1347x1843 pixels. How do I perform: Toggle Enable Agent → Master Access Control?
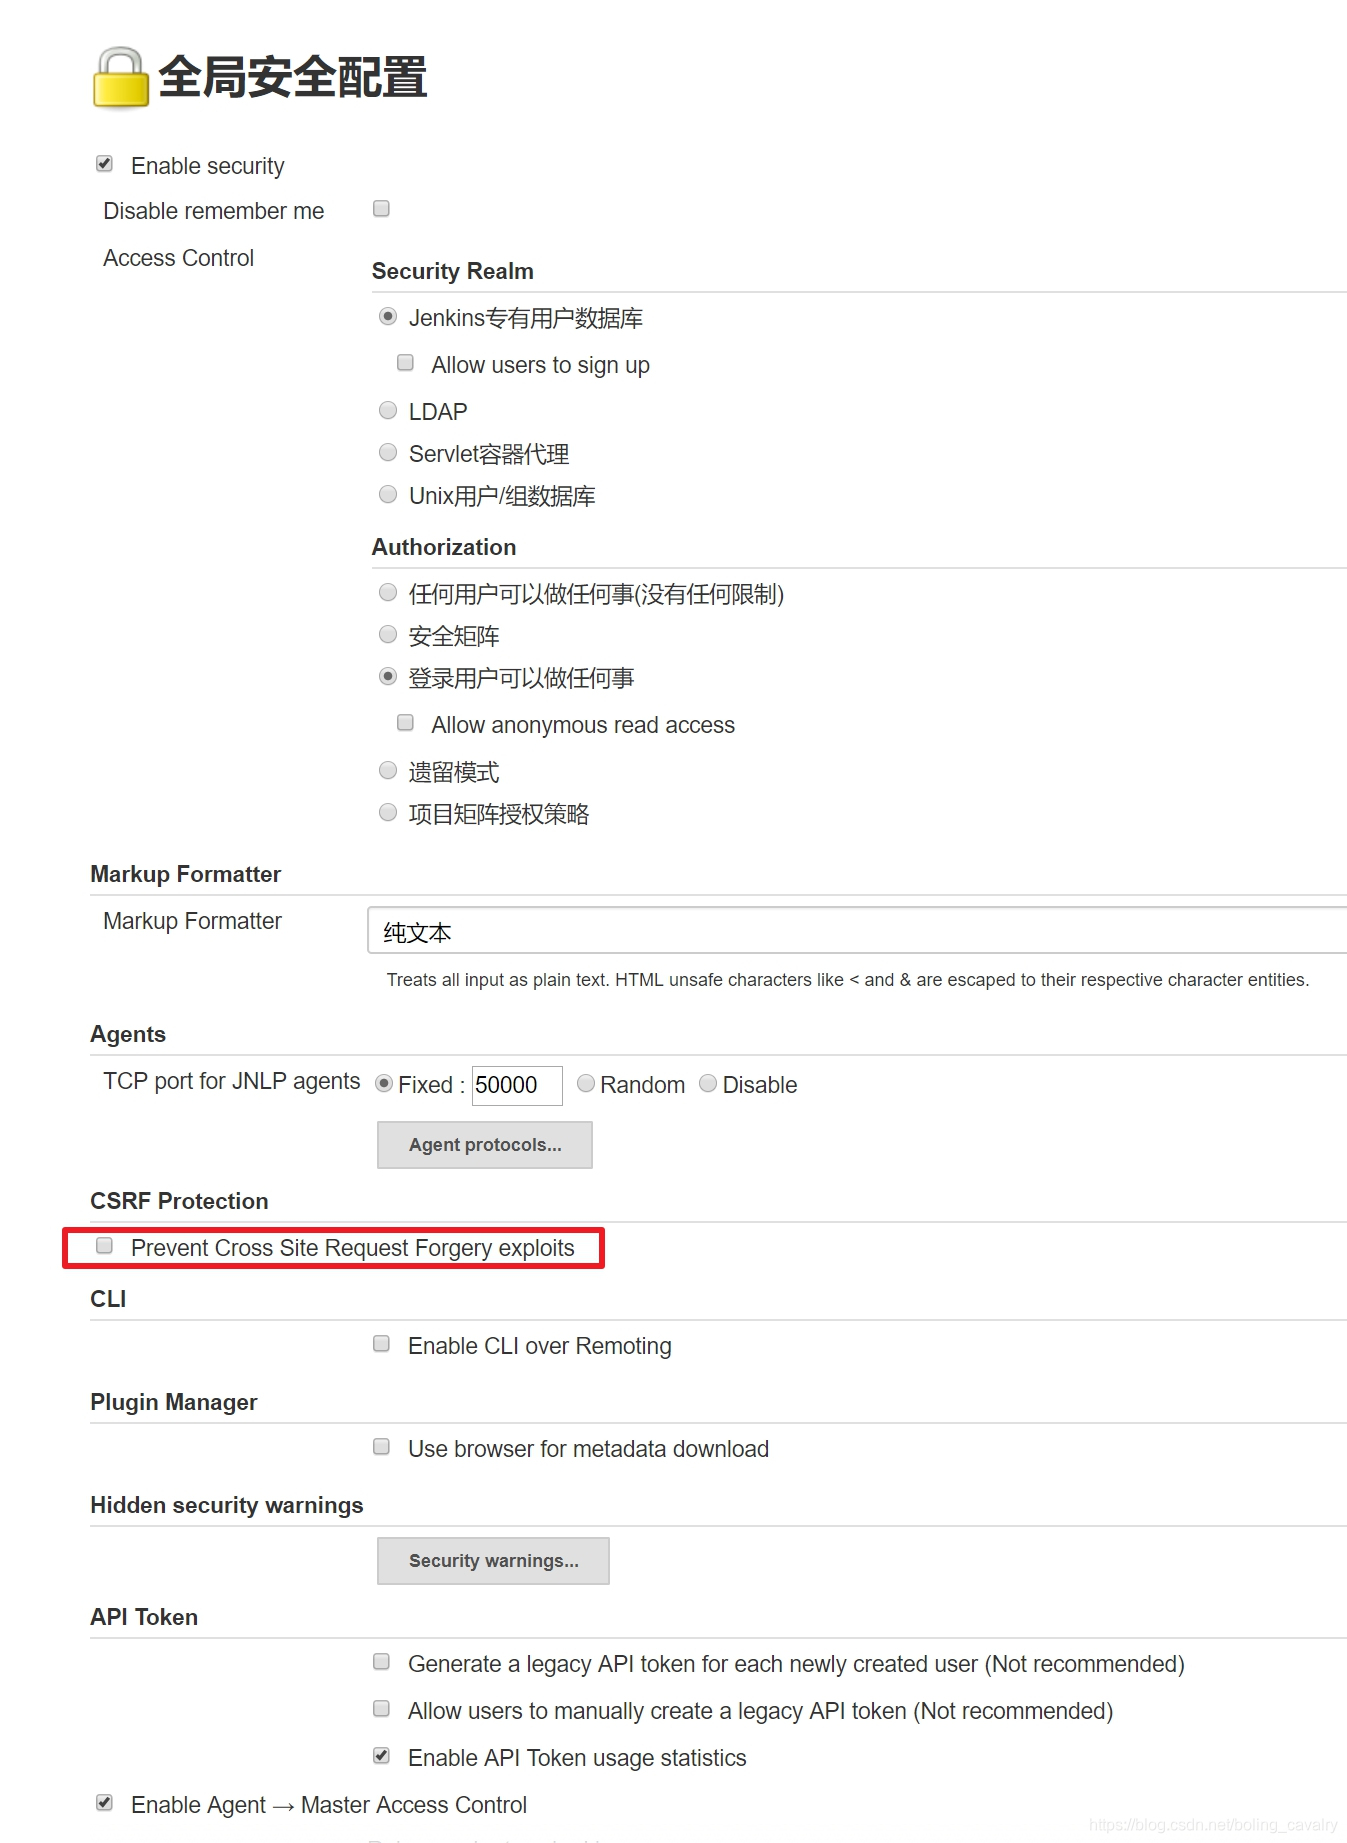click(x=104, y=1803)
